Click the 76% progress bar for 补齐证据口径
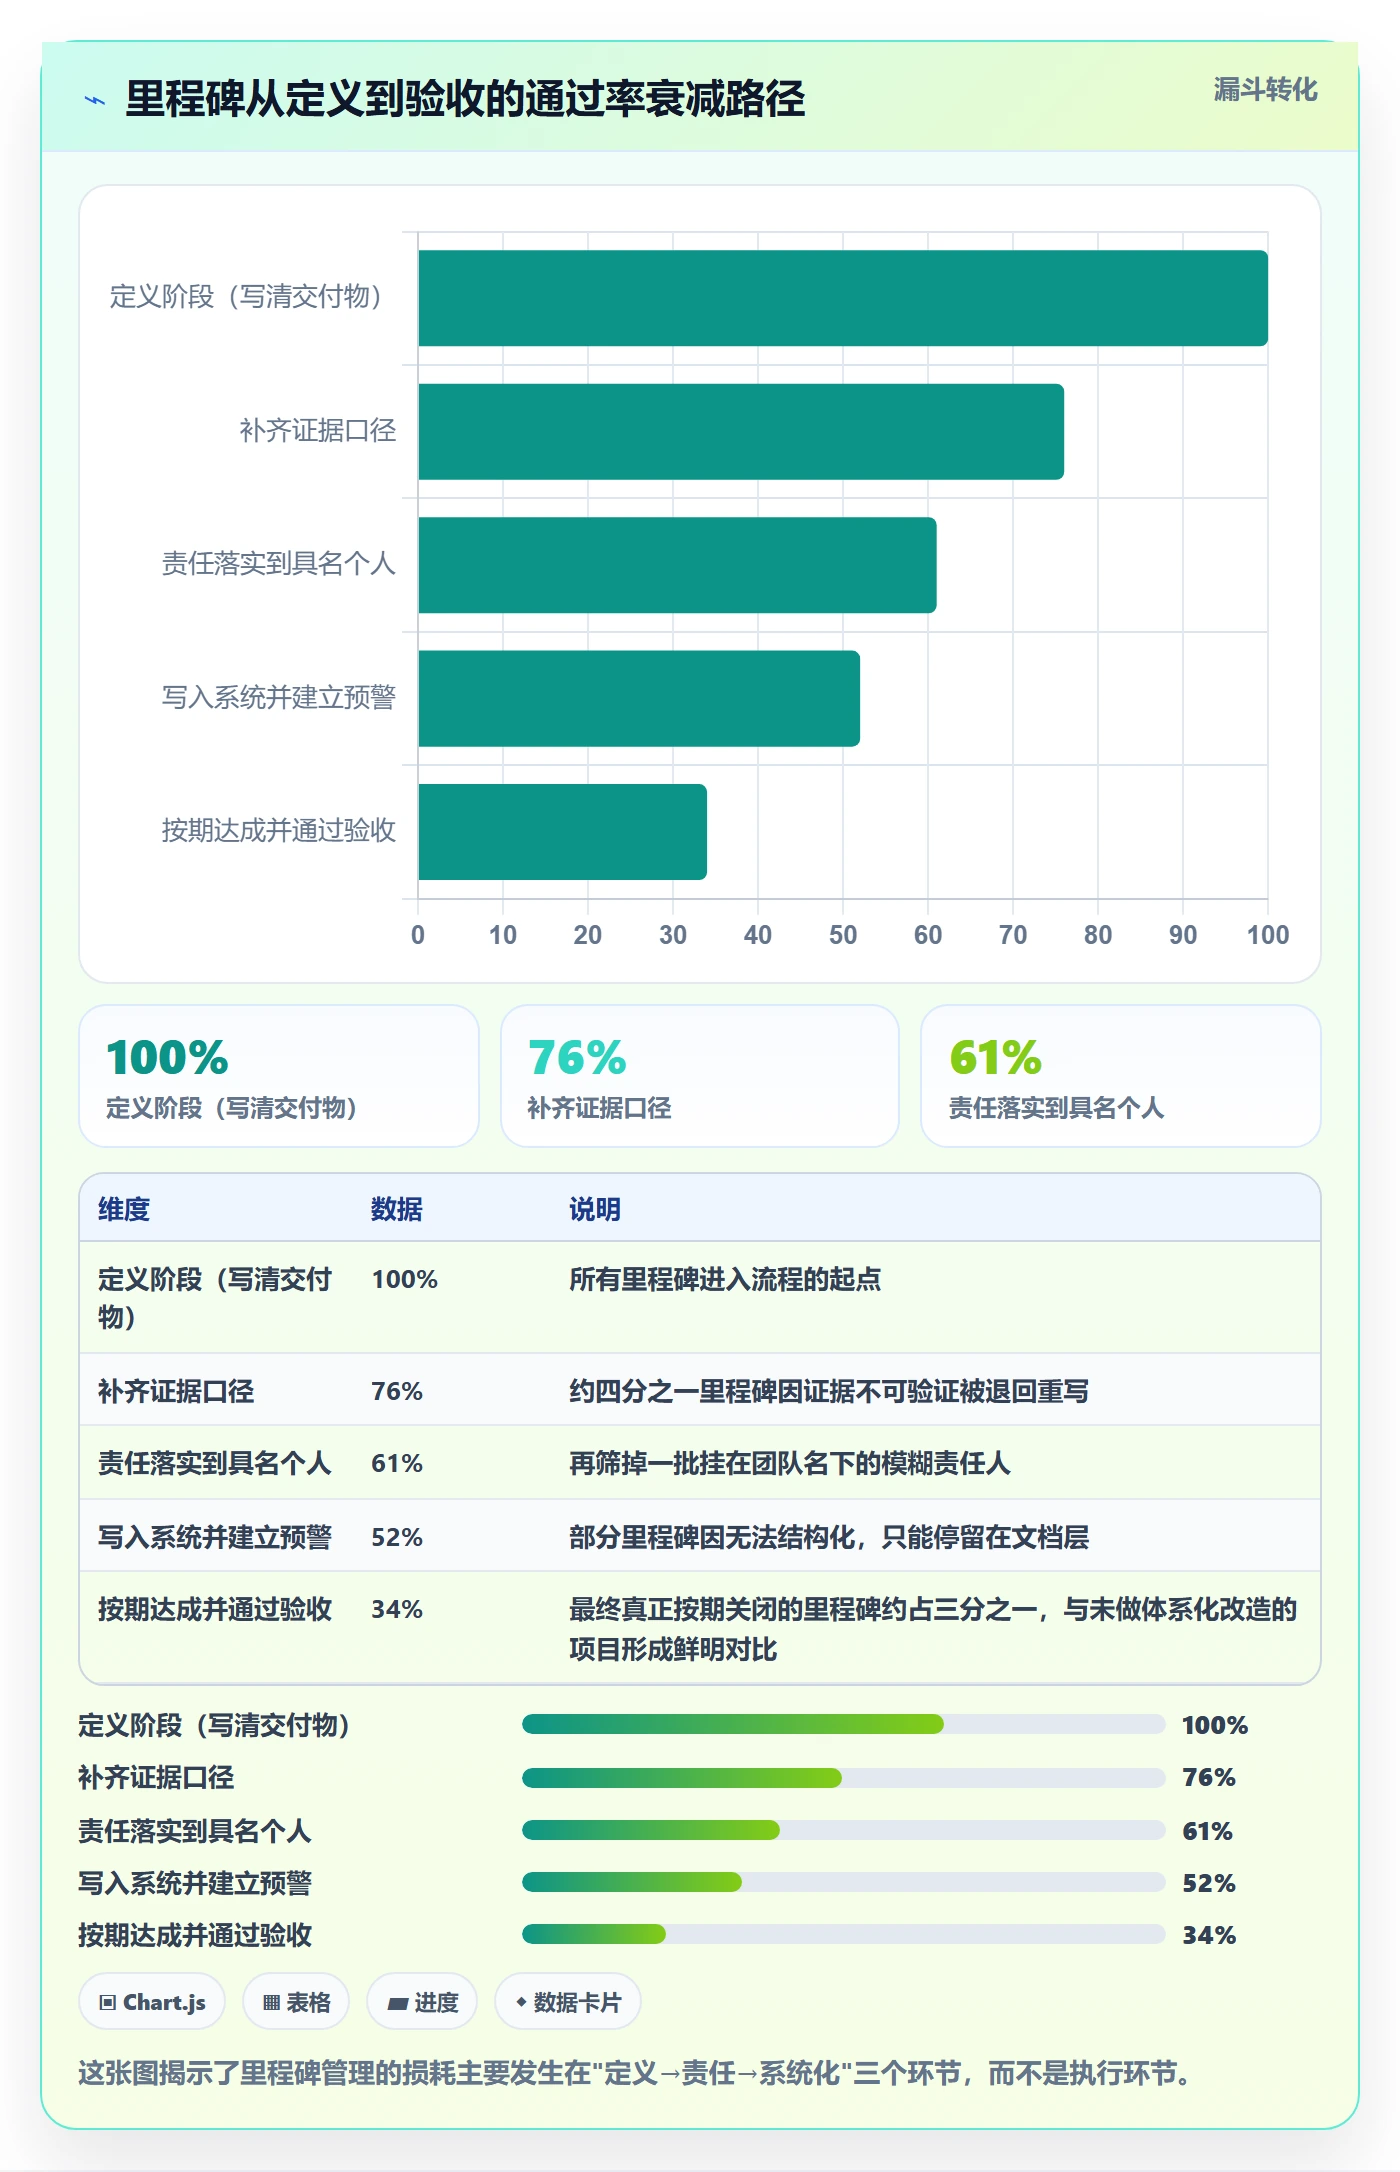This screenshot has height=2172, width=1400. click(x=844, y=1777)
